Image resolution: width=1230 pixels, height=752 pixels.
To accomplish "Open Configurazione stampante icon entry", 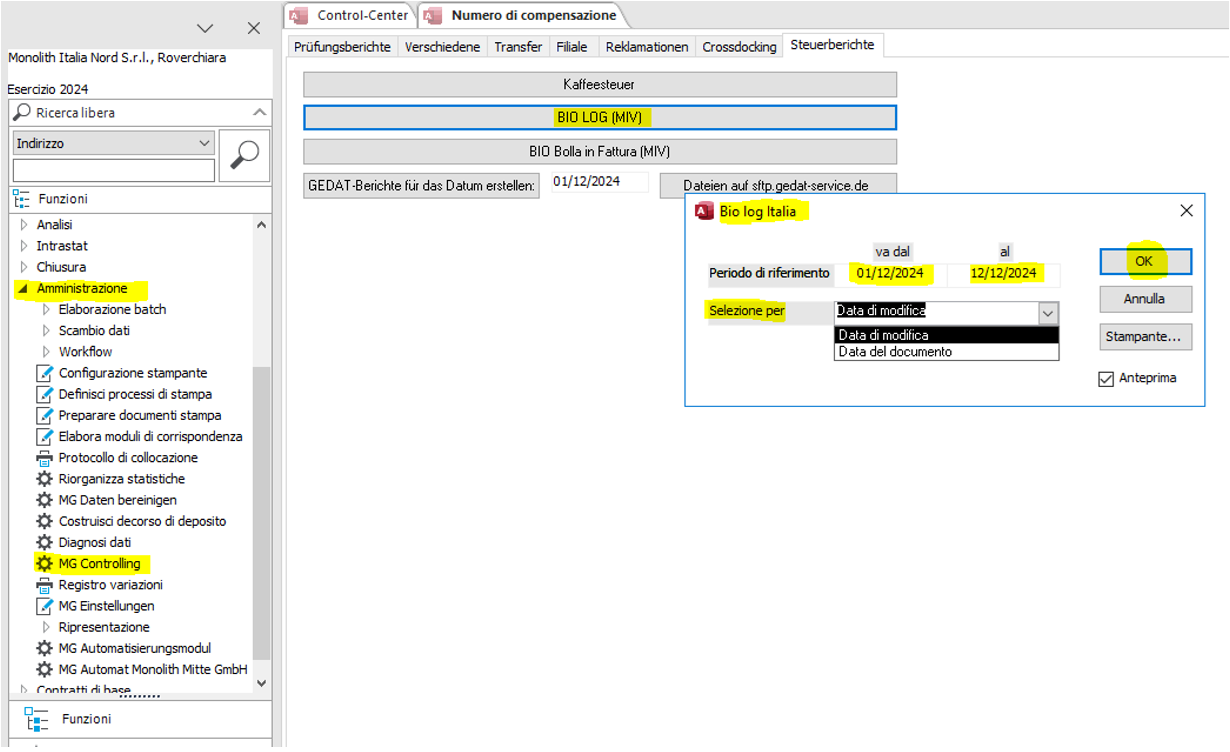I will pos(44,373).
